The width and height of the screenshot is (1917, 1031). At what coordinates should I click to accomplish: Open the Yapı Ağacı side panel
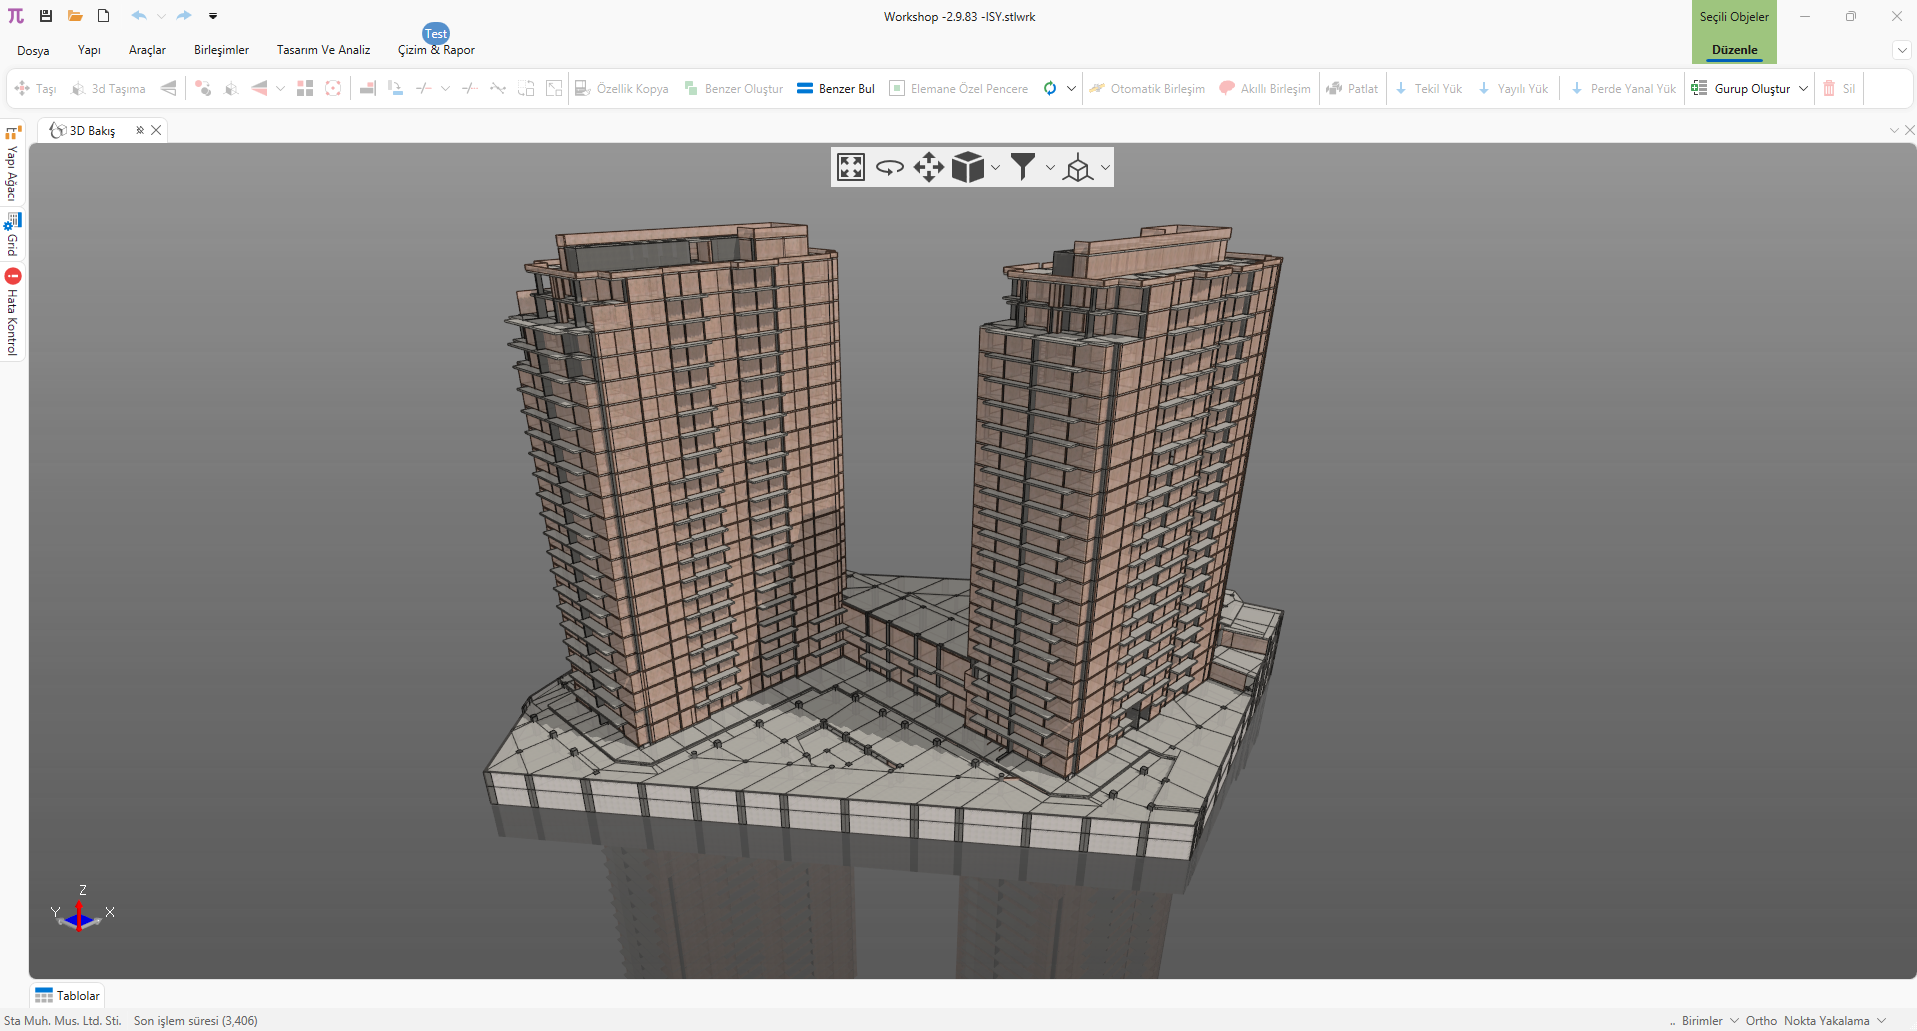tap(13, 165)
